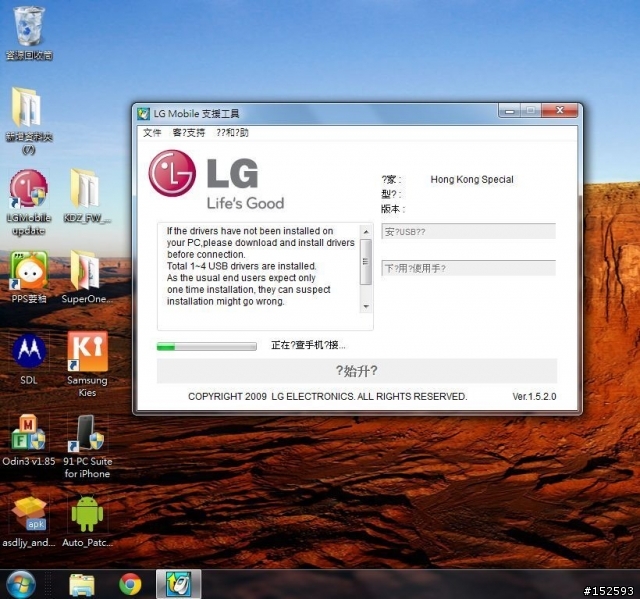
Task: Click the 安?USB?? button
Action: (469, 231)
